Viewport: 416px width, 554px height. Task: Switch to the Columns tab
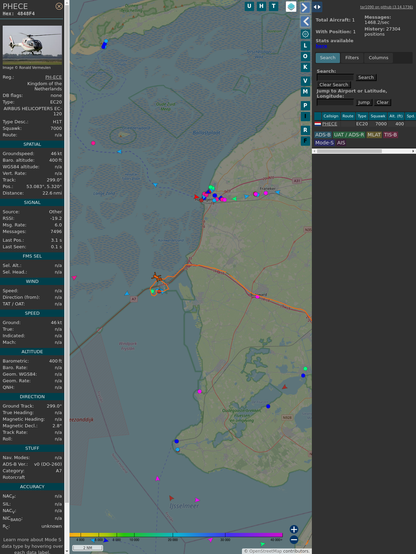tap(379, 58)
